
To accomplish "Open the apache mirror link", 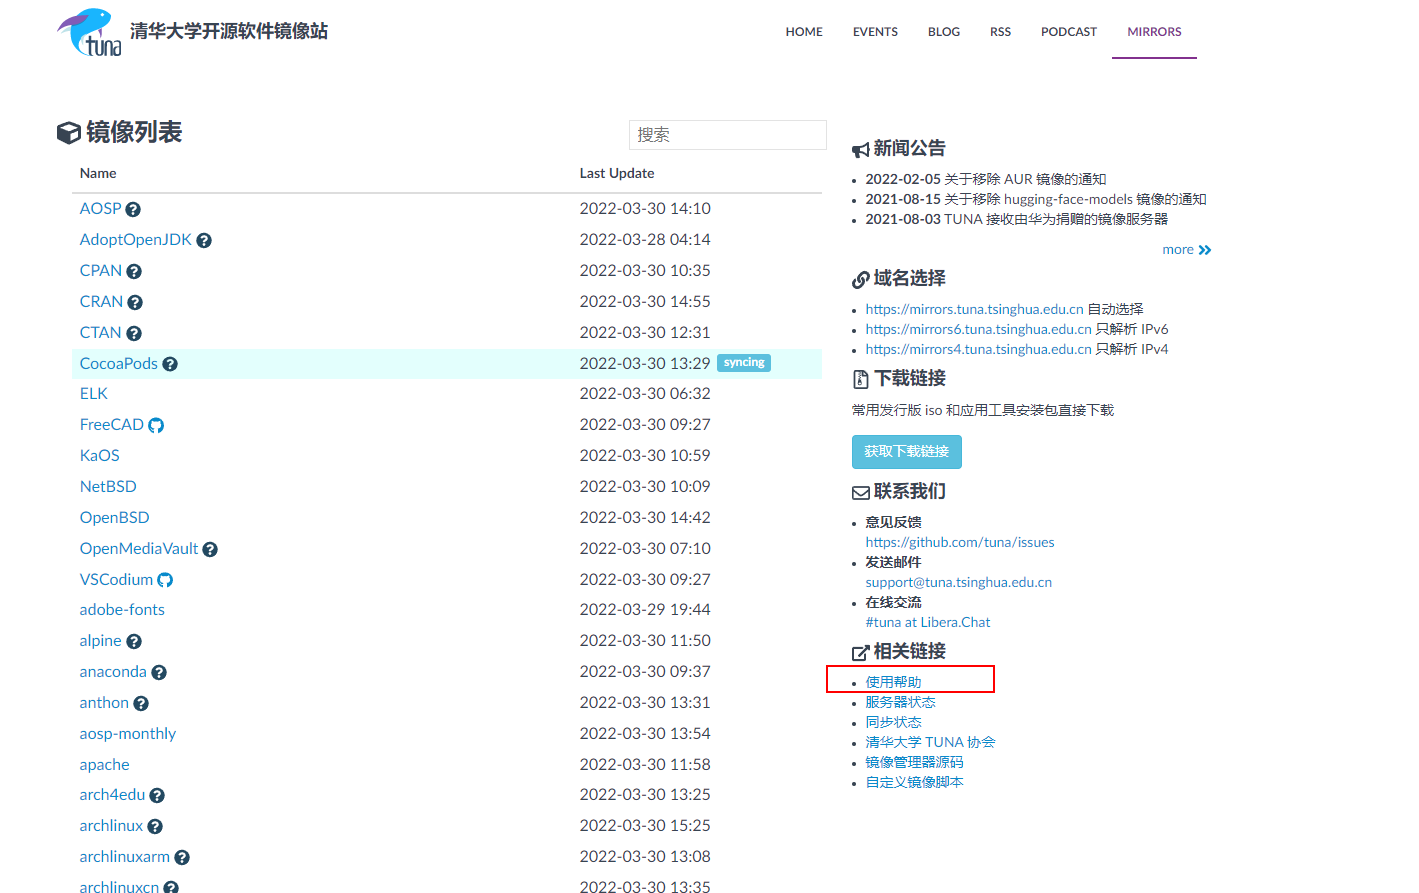I will (105, 765).
